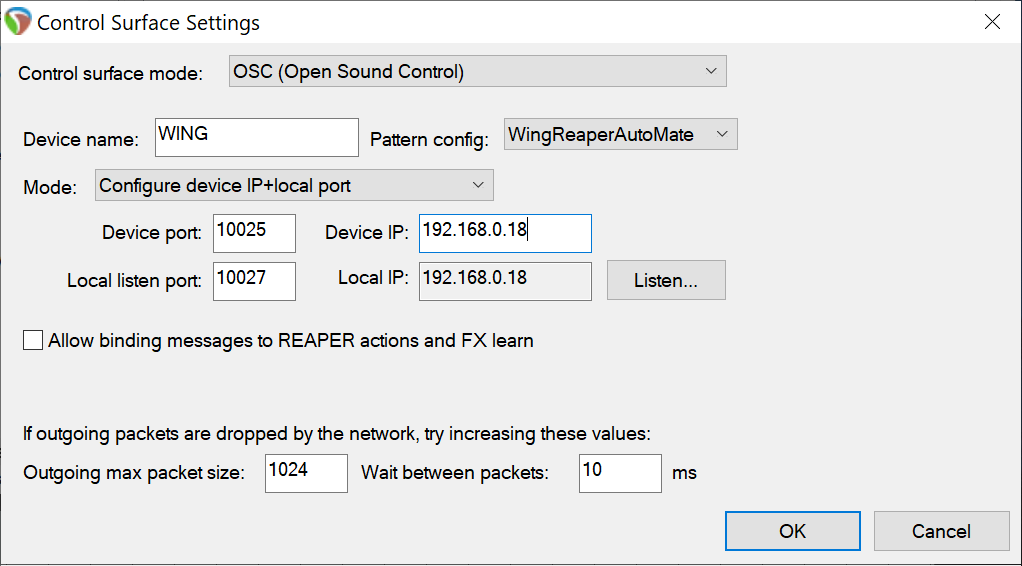Click the Listen... button

[666, 280]
